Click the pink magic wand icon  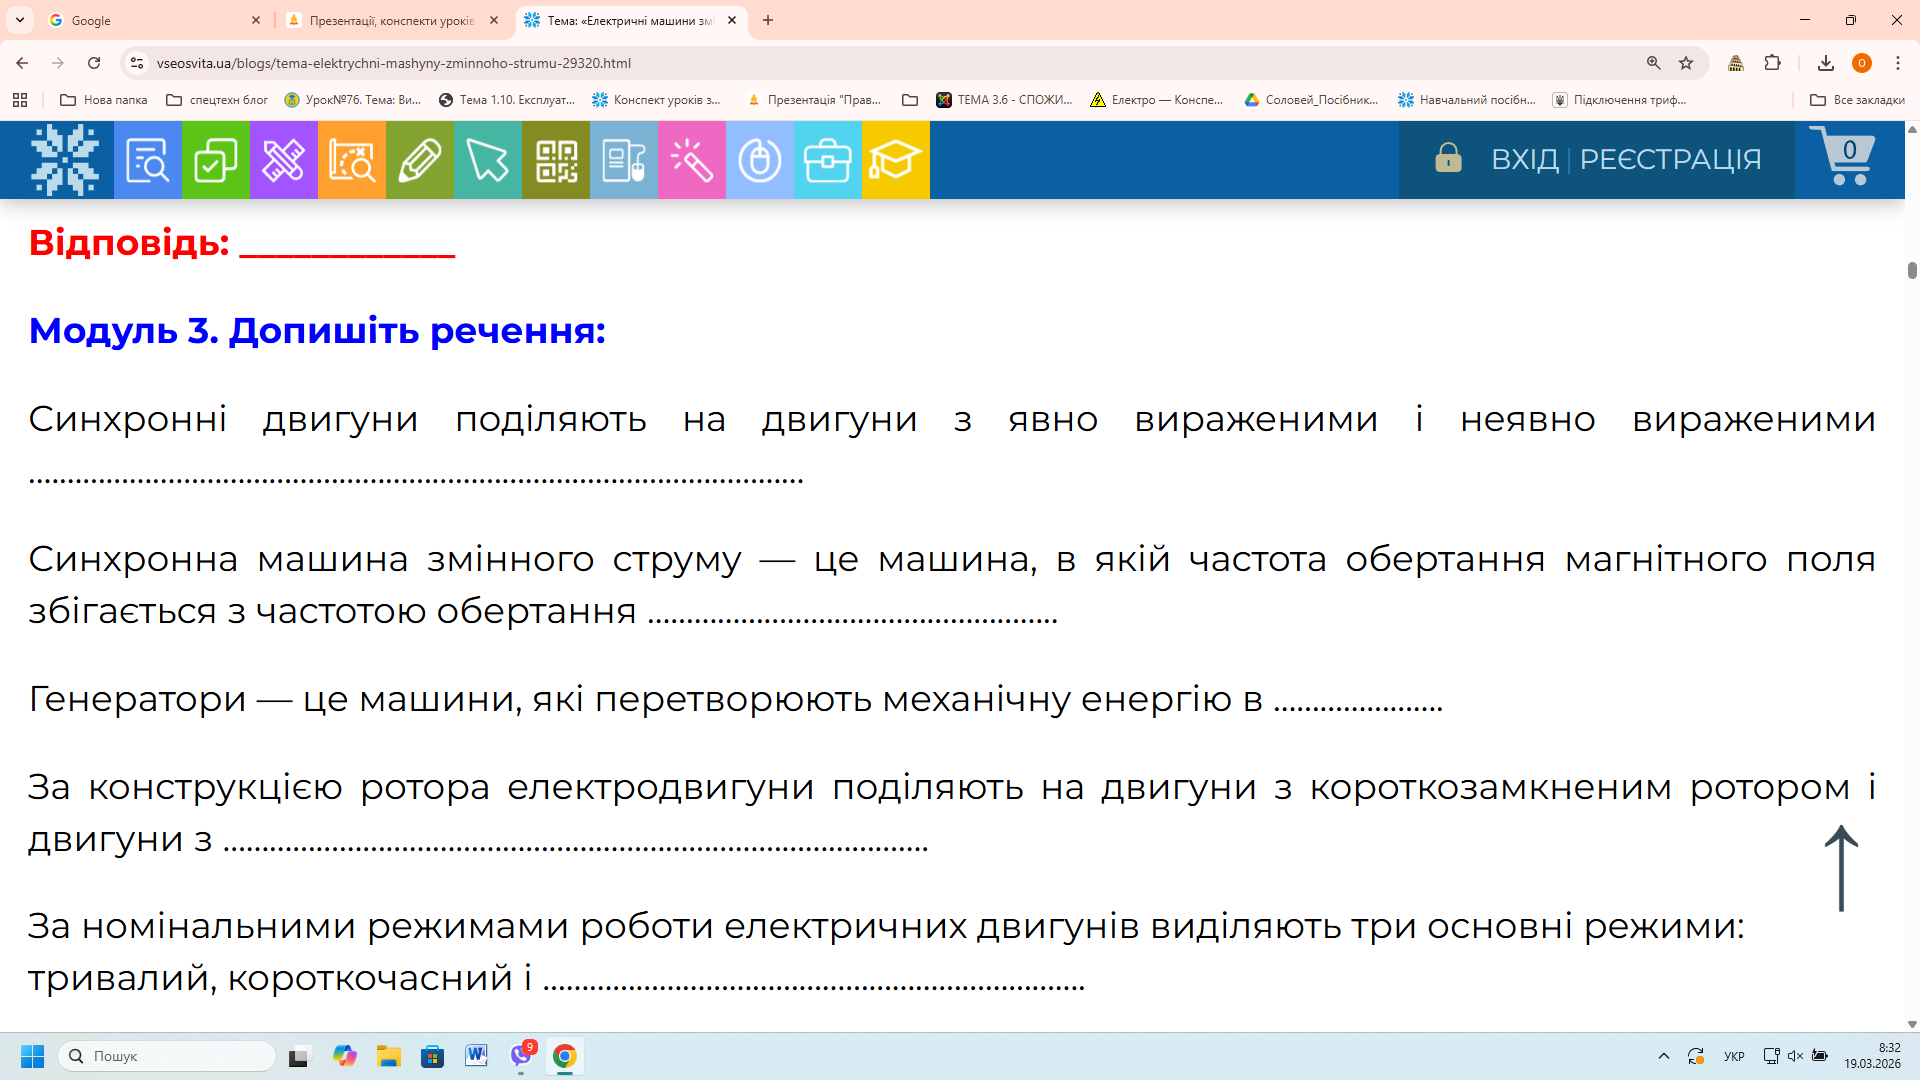tap(691, 160)
